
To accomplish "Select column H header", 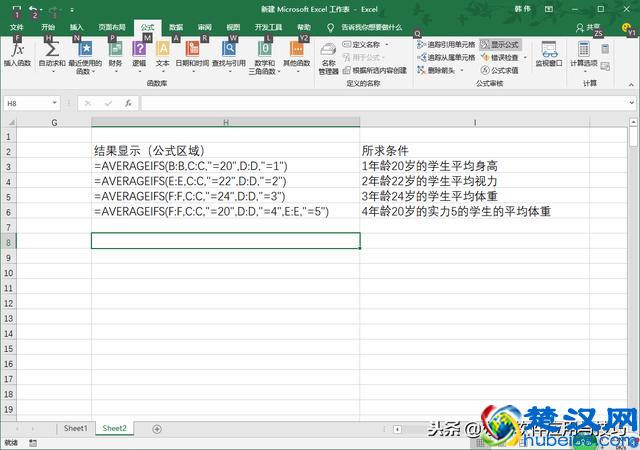I will tap(226, 122).
